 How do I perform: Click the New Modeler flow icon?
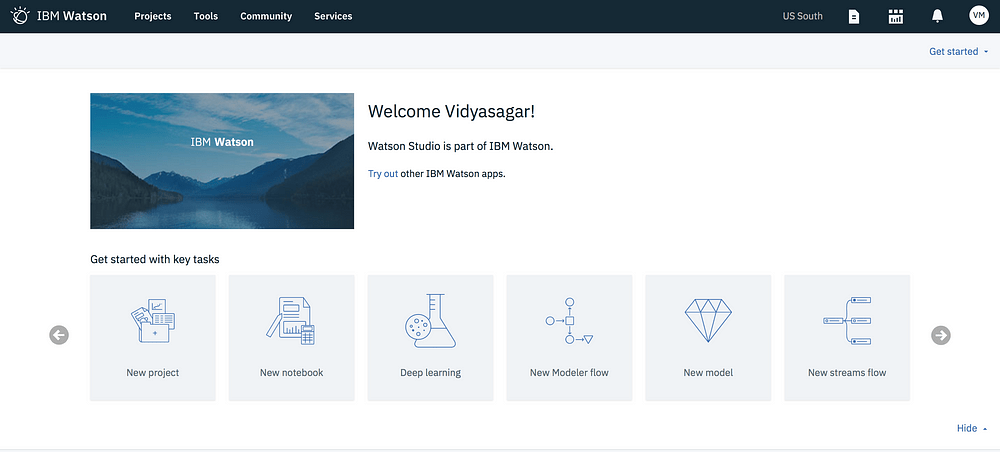pyautogui.click(x=570, y=321)
